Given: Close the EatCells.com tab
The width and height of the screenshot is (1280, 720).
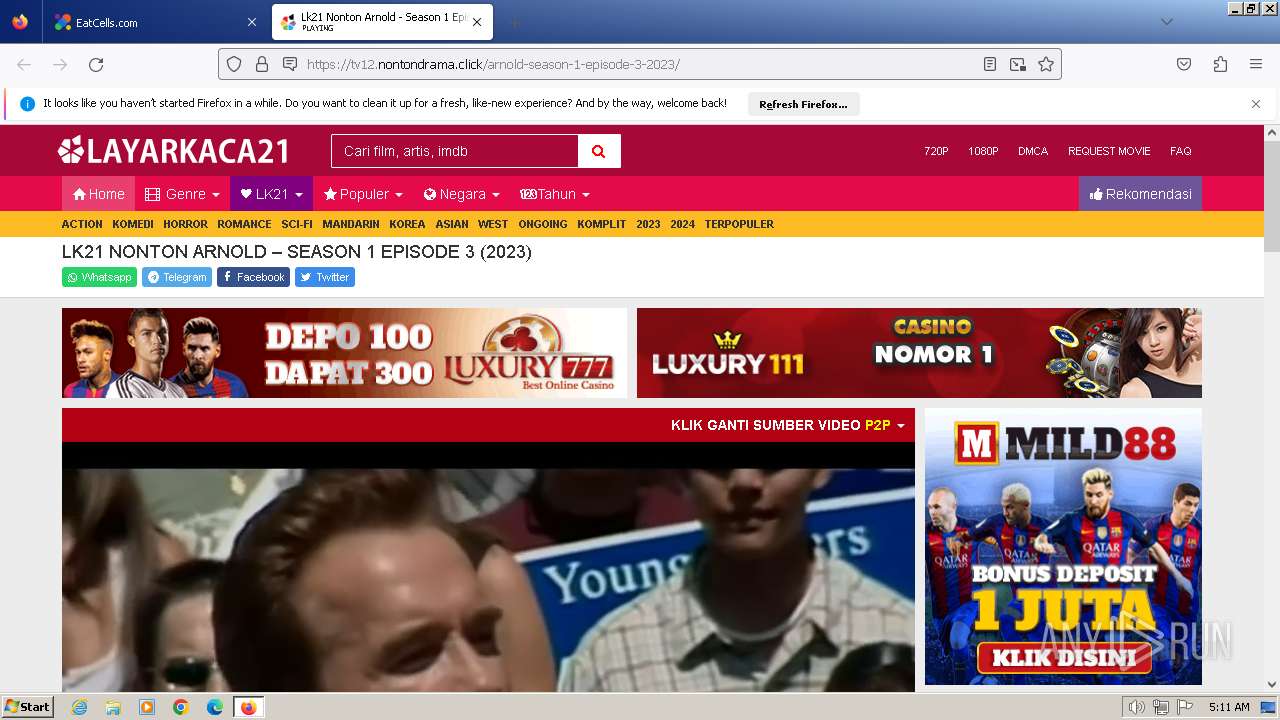Looking at the screenshot, I should pyautogui.click(x=251, y=22).
